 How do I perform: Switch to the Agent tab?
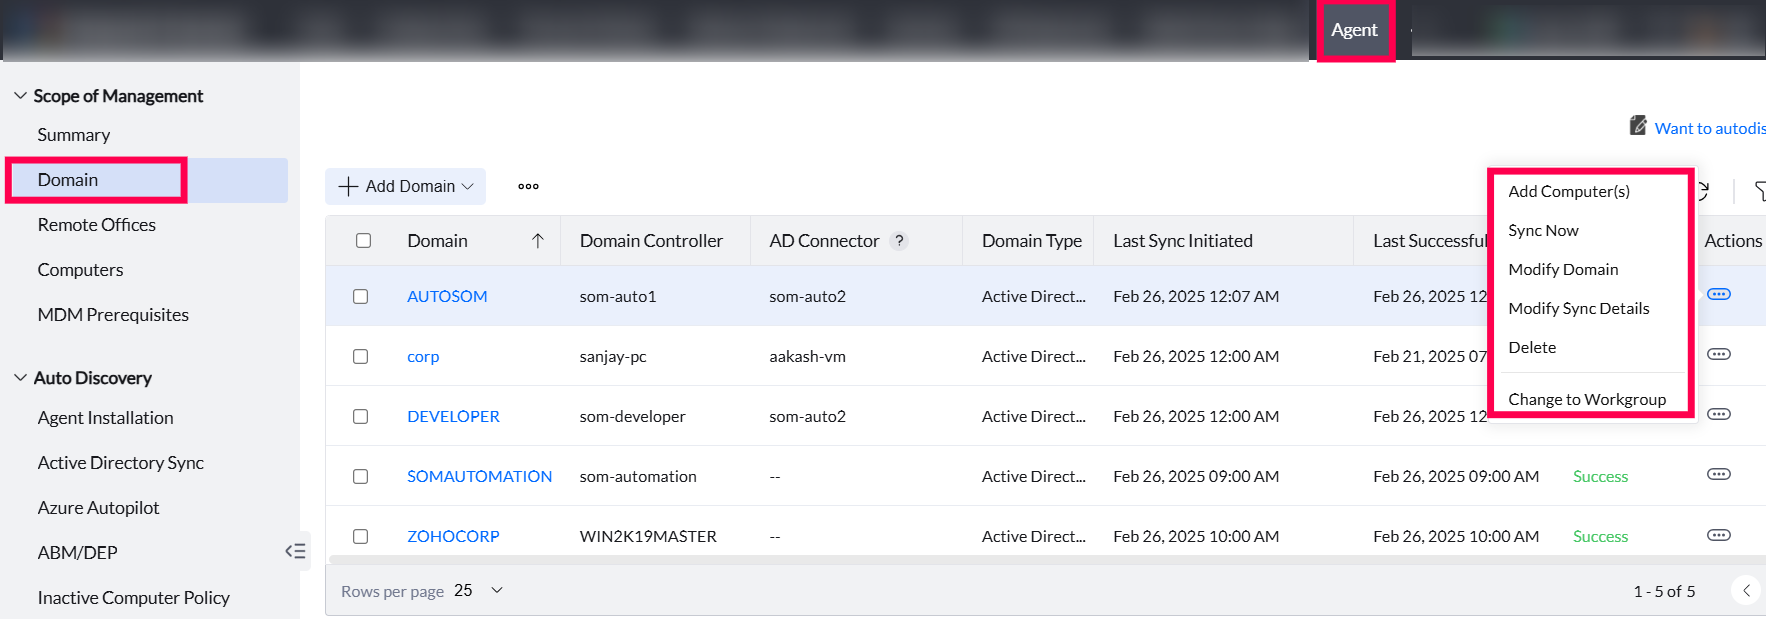(1354, 30)
